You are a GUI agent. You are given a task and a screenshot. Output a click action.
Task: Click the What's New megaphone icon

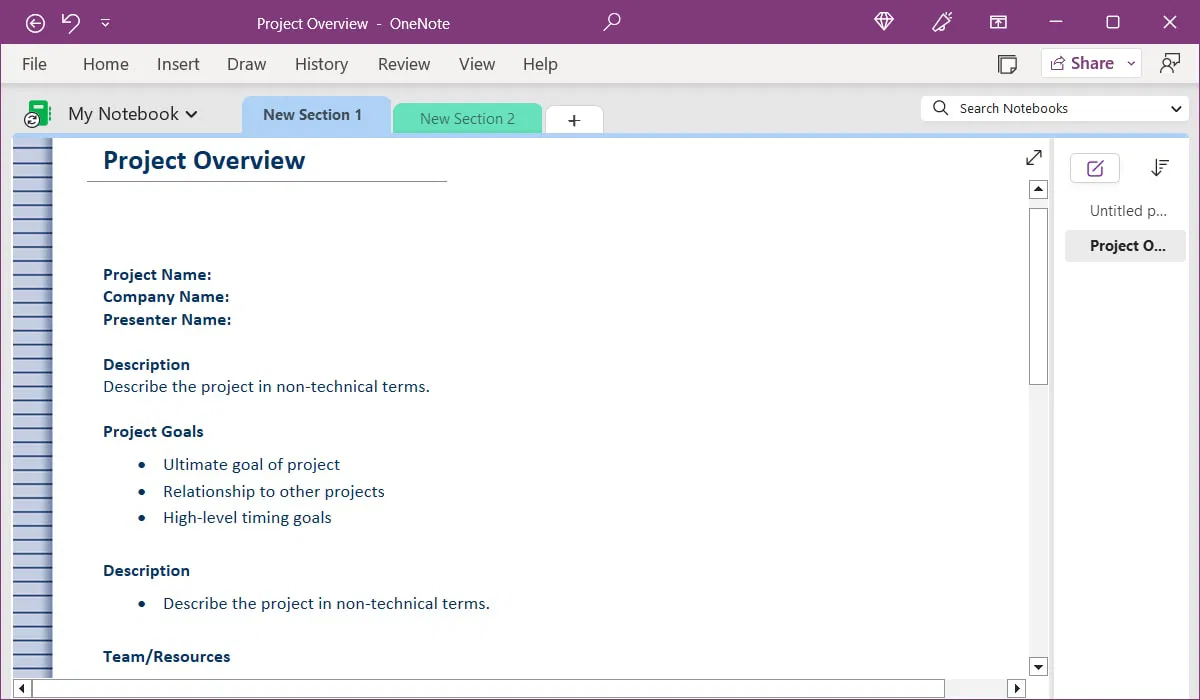[941, 22]
